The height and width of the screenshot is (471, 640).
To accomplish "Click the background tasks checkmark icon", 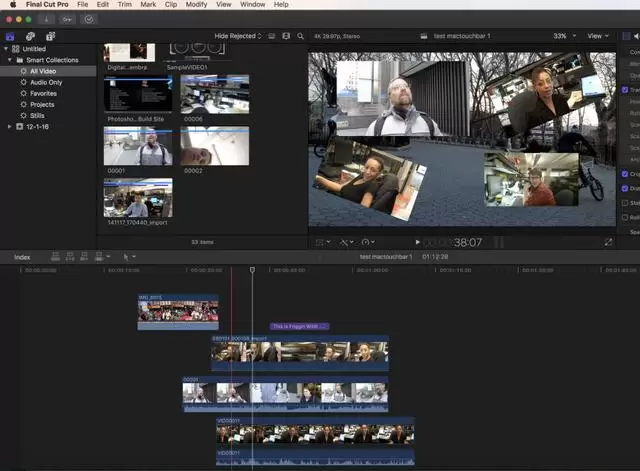I will tap(88, 19).
